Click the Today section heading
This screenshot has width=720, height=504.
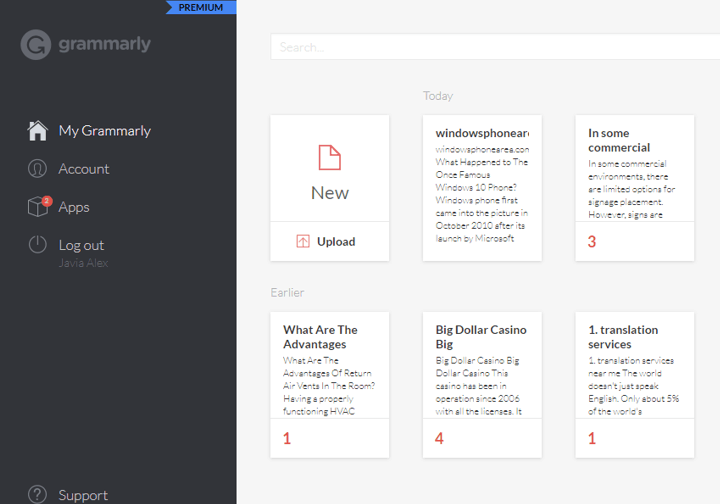pos(438,96)
